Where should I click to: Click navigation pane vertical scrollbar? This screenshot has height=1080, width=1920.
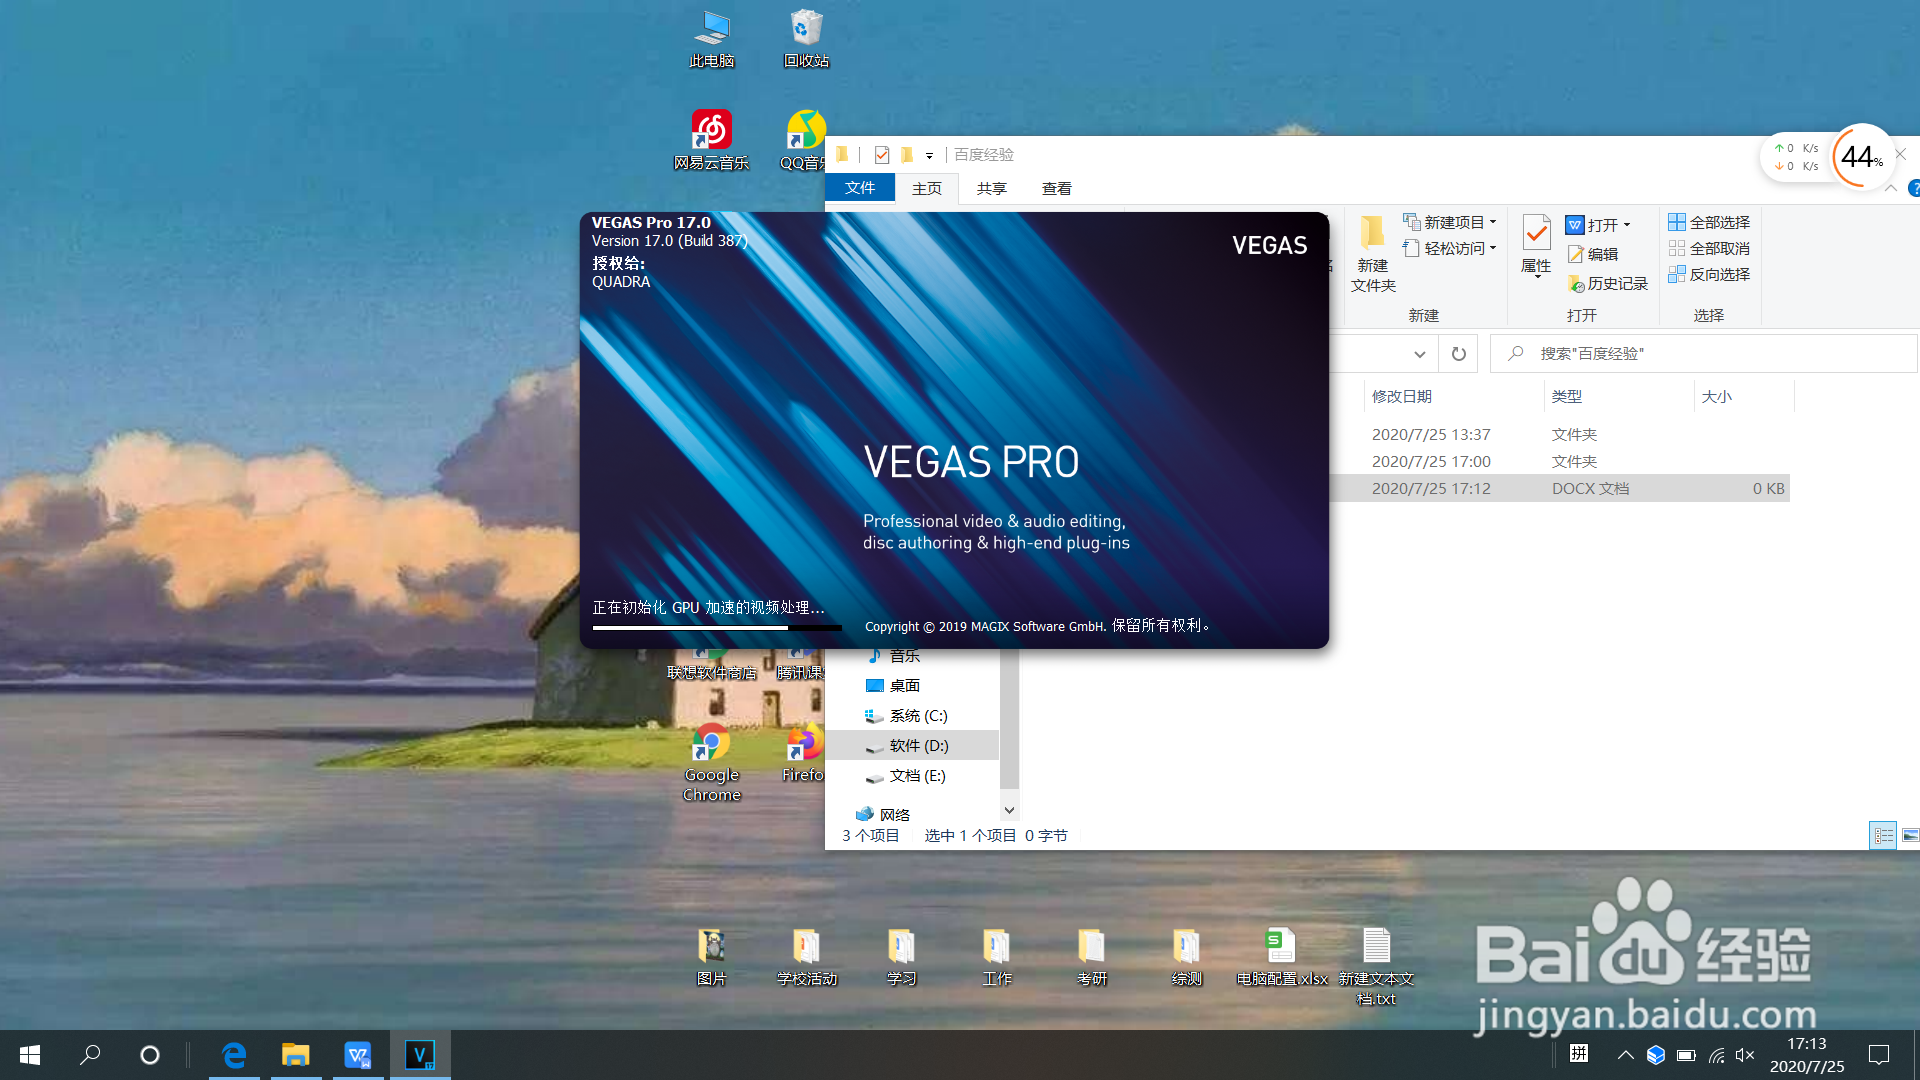pos(1009,720)
